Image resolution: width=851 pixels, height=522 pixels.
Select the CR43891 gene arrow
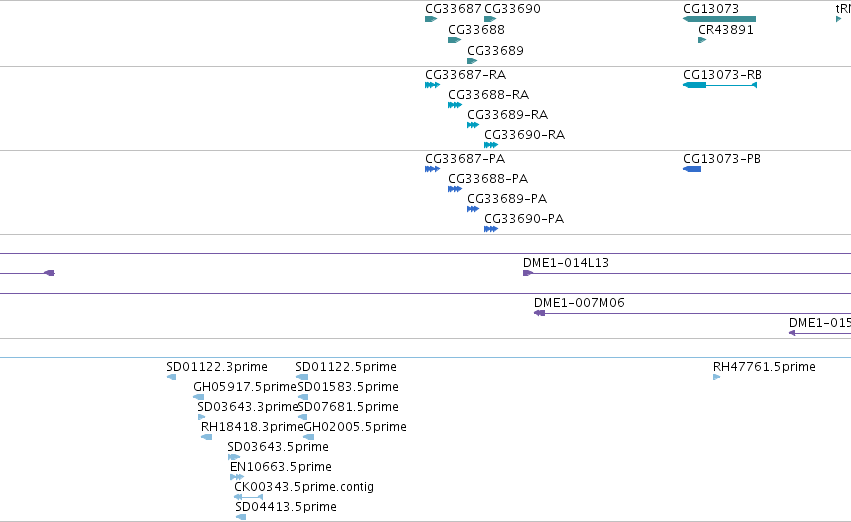point(702,40)
